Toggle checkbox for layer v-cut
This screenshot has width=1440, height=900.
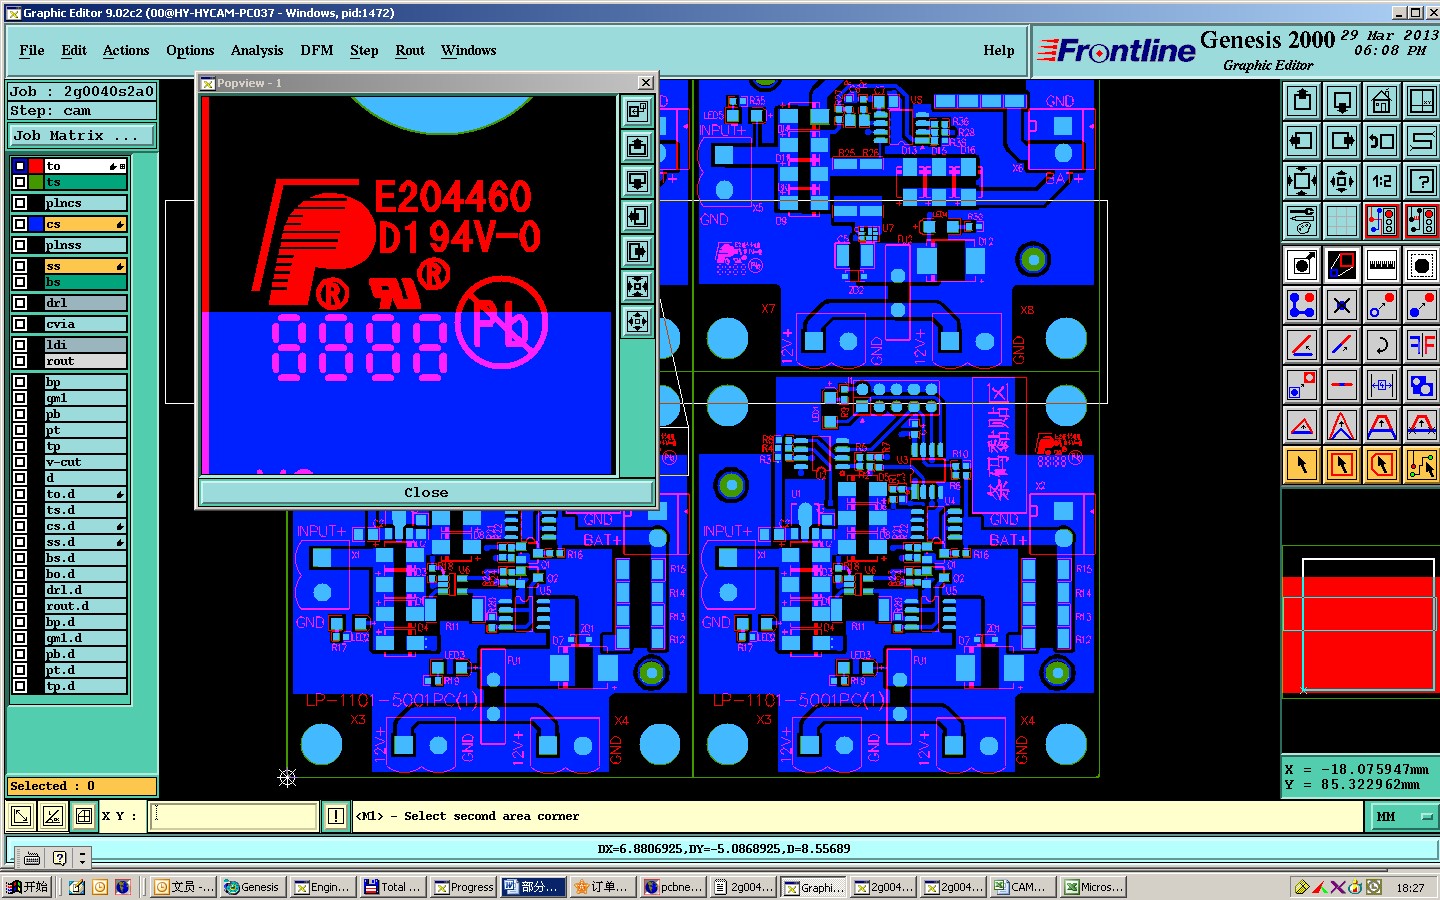pyautogui.click(x=20, y=462)
